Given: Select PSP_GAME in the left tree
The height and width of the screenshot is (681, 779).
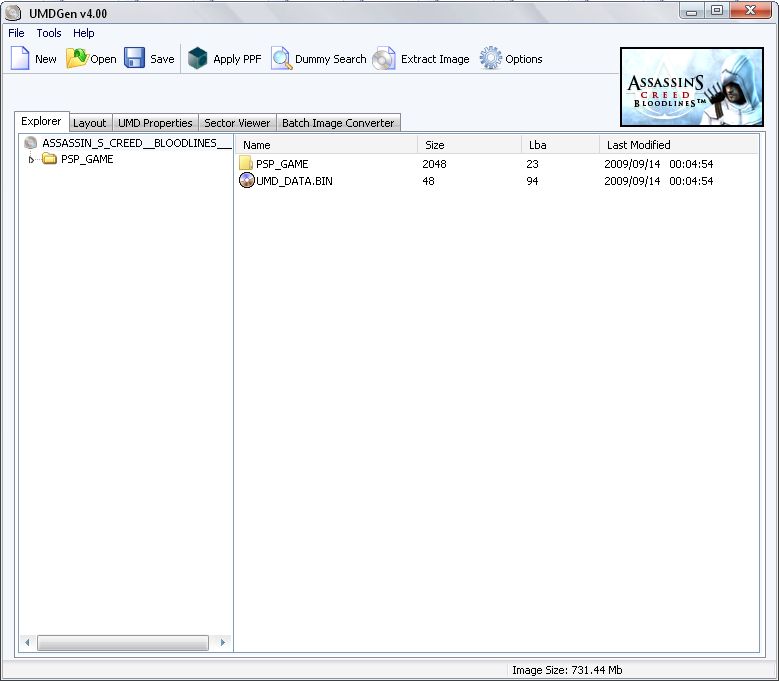Looking at the screenshot, I should (x=87, y=159).
